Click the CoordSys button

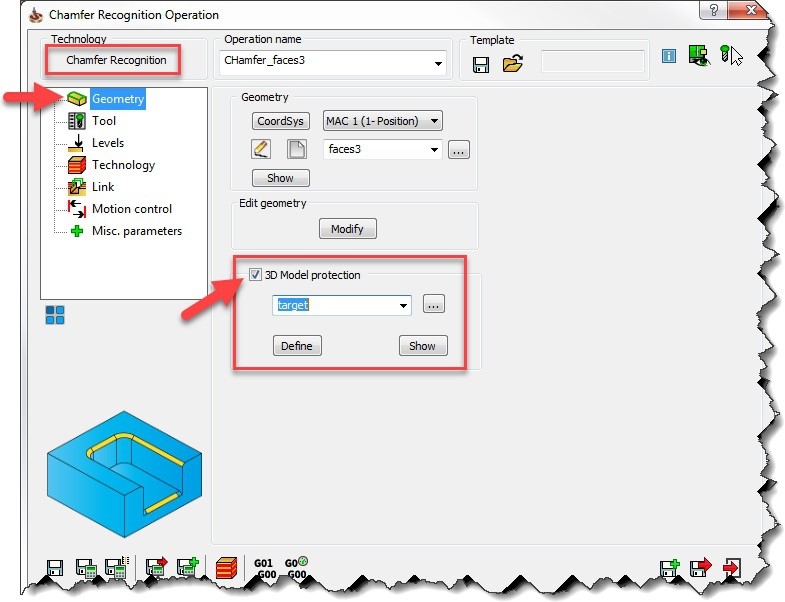[x=280, y=121]
